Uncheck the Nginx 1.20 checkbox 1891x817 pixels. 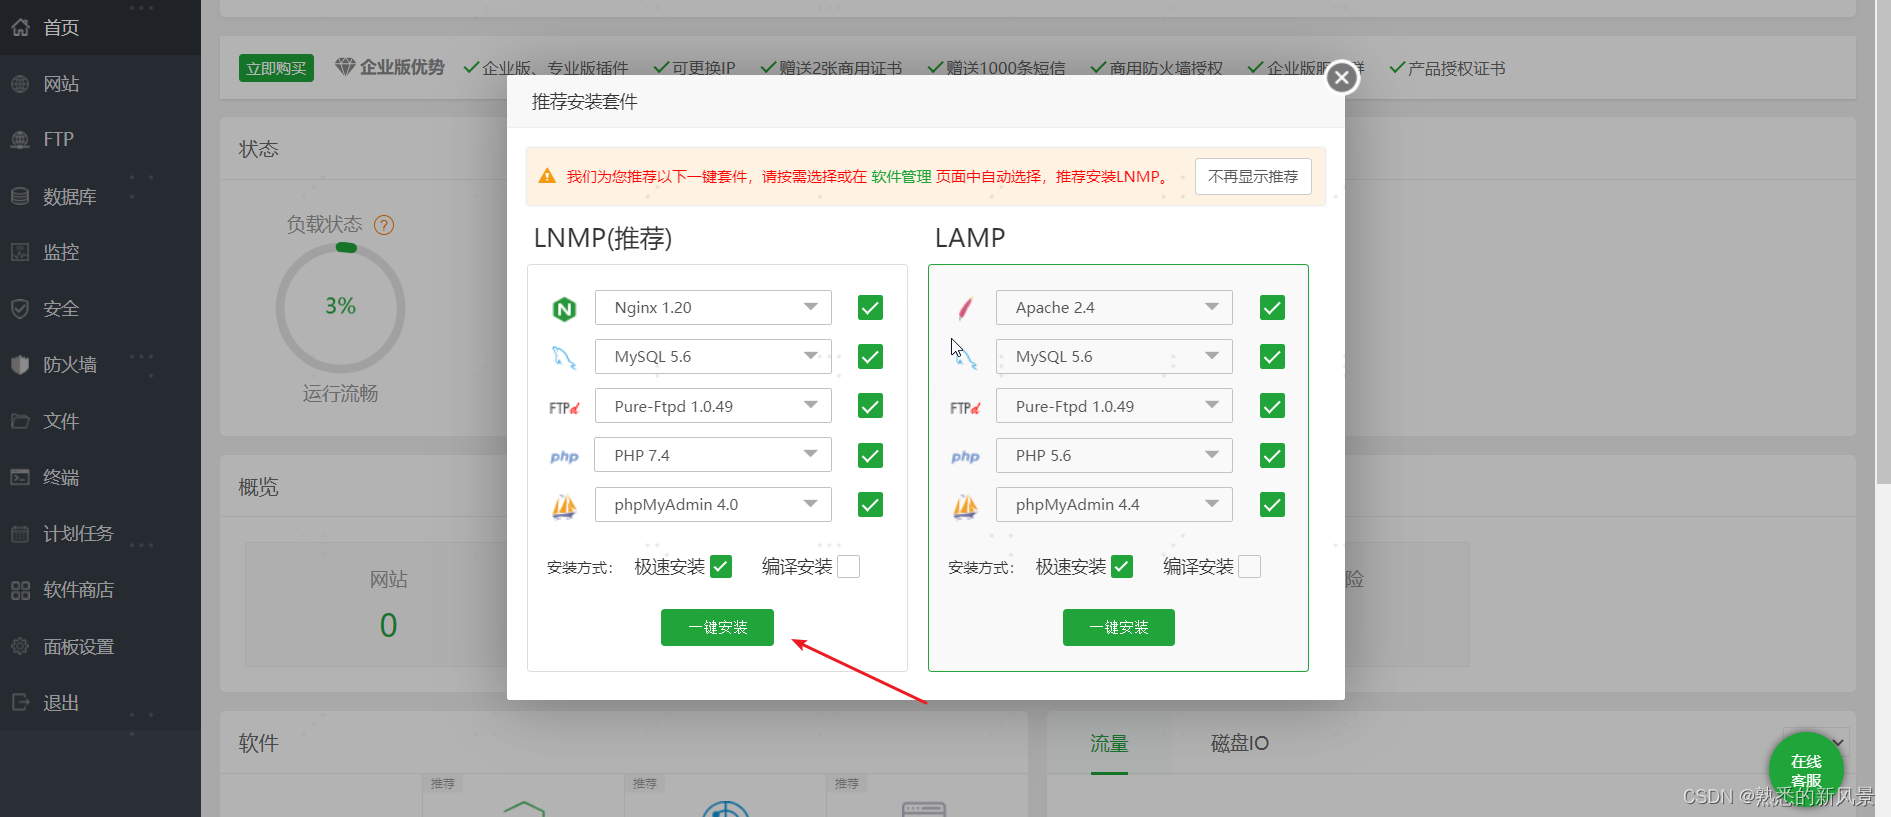(x=870, y=308)
